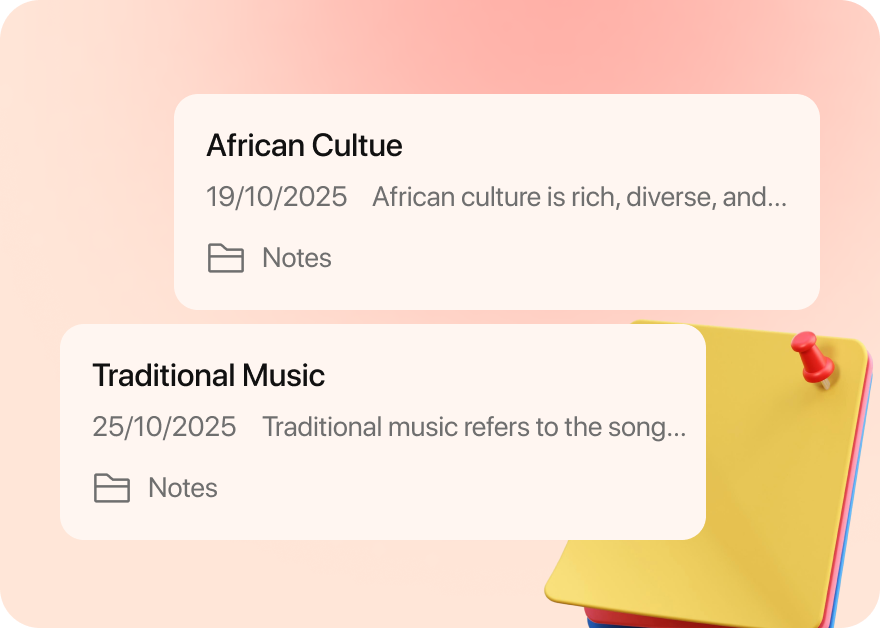Click the date 19/10/2025
The height and width of the screenshot is (628, 880).
pos(276,197)
